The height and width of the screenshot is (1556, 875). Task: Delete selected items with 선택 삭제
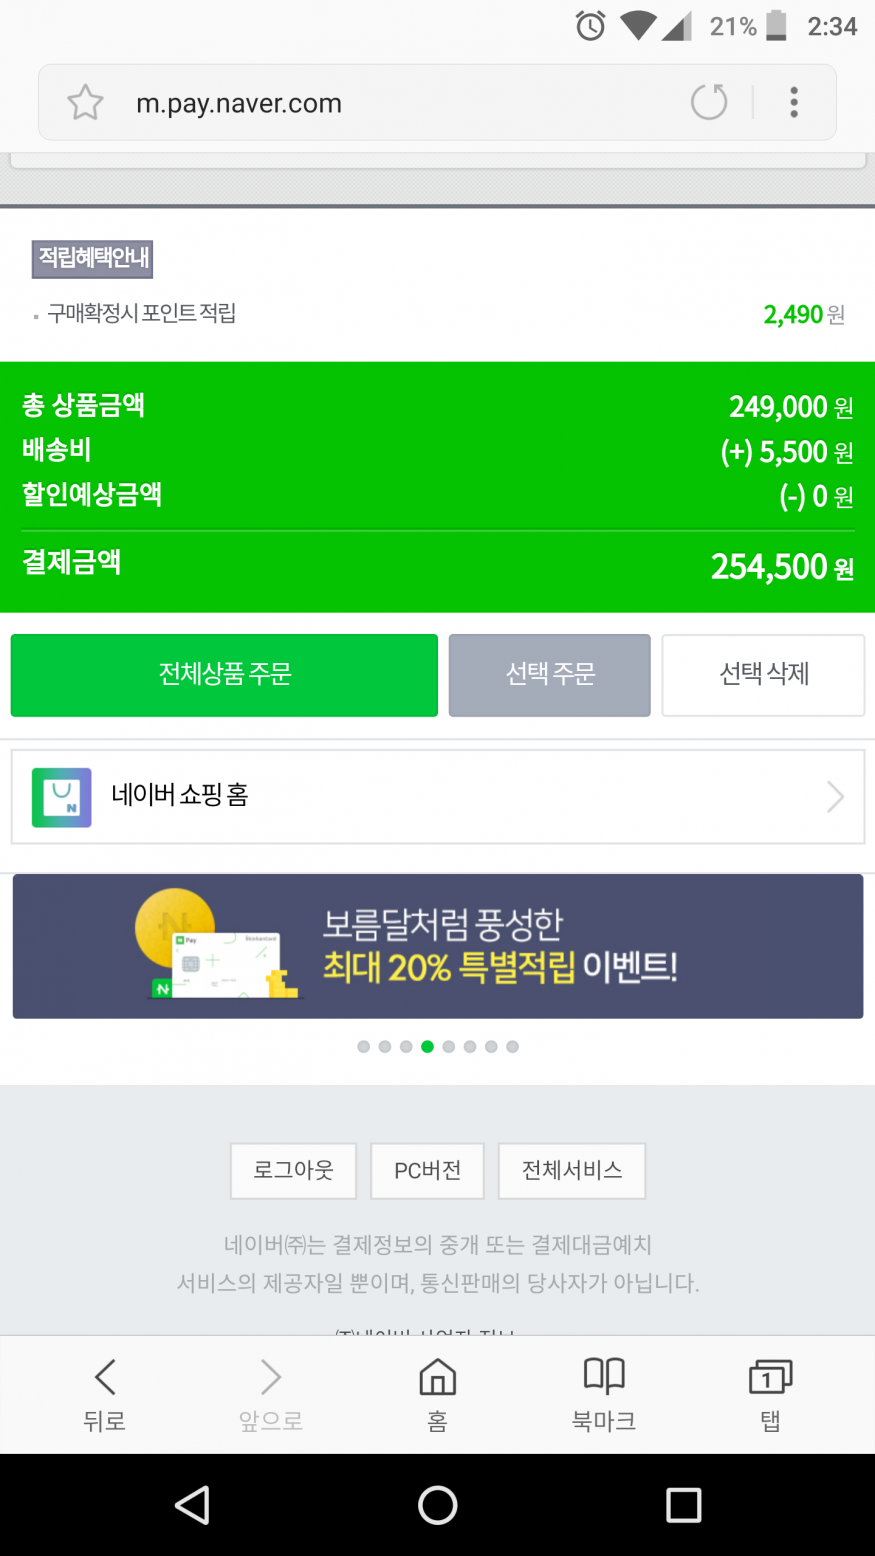pos(763,675)
